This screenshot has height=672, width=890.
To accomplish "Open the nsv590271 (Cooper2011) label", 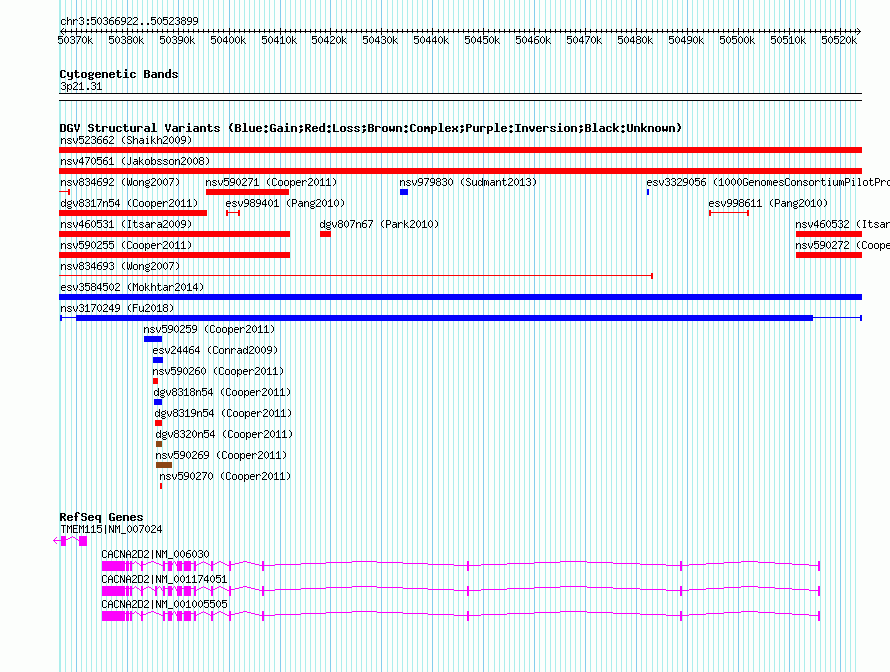I will coord(271,182).
